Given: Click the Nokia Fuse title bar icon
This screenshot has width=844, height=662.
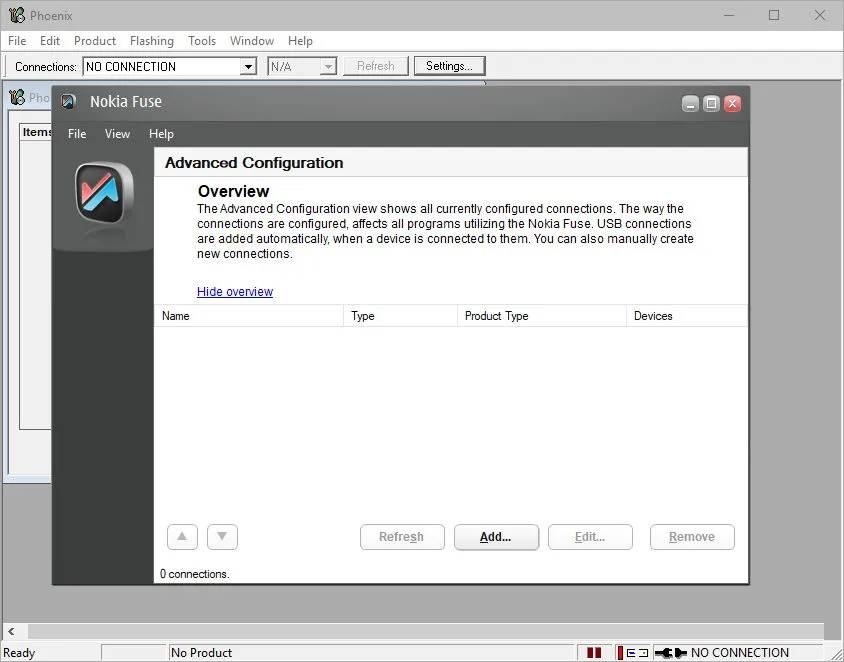Looking at the screenshot, I should [x=68, y=101].
